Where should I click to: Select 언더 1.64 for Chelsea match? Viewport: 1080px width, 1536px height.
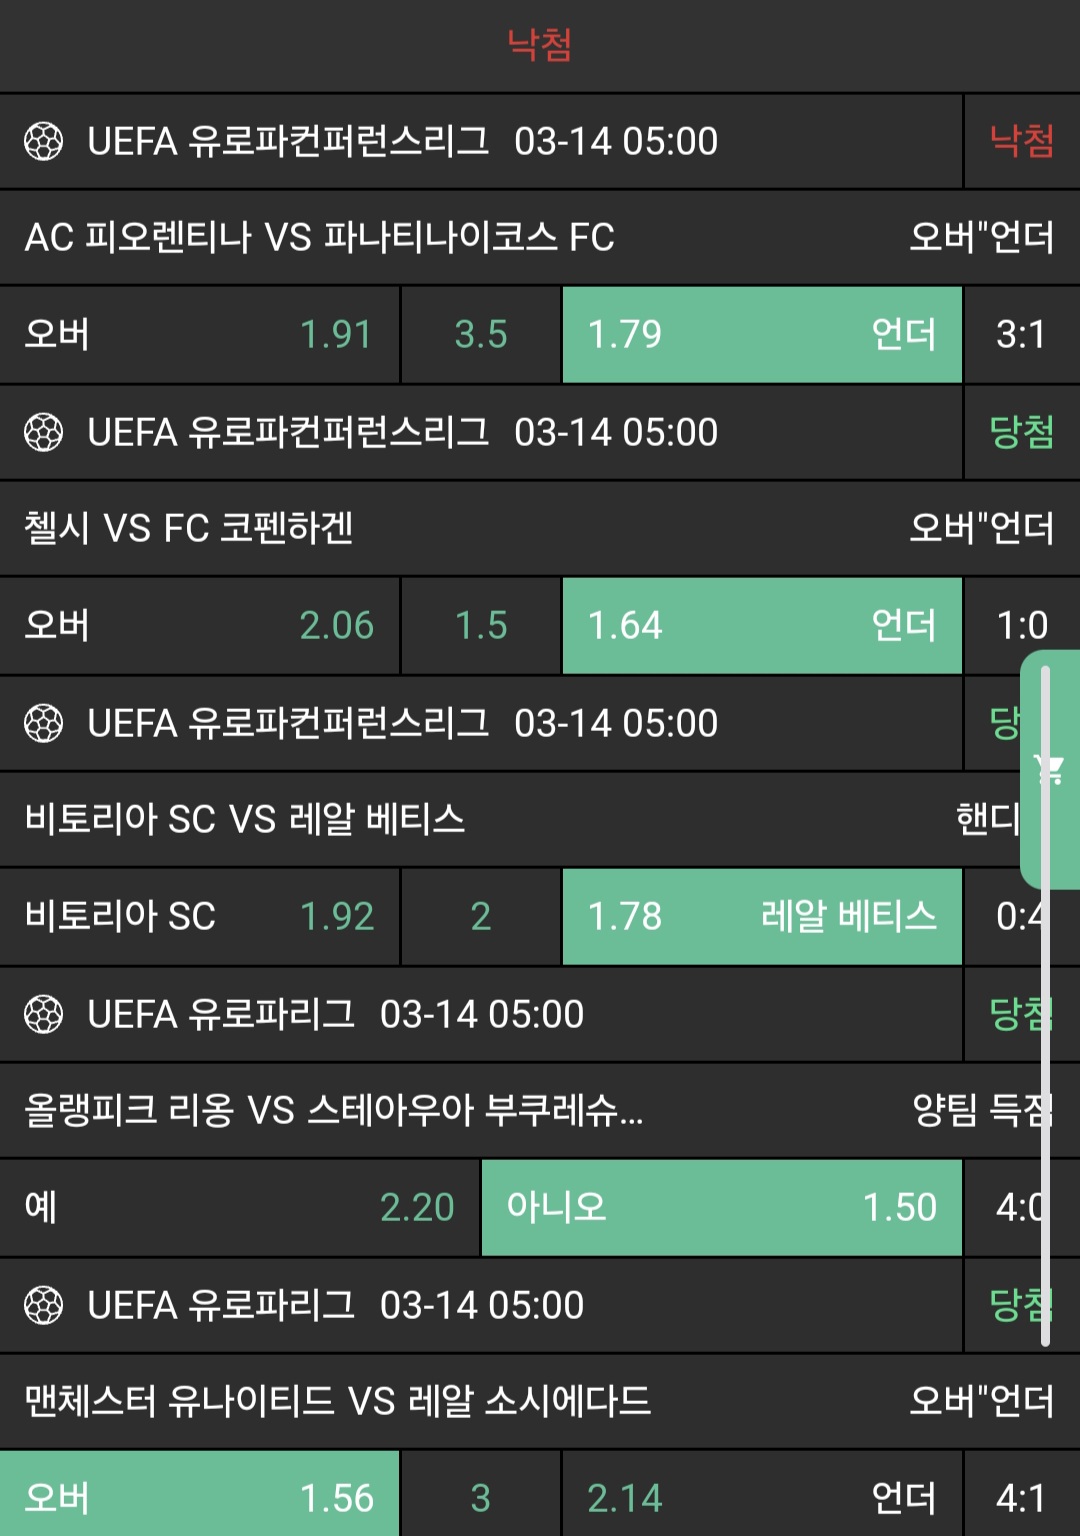point(762,626)
